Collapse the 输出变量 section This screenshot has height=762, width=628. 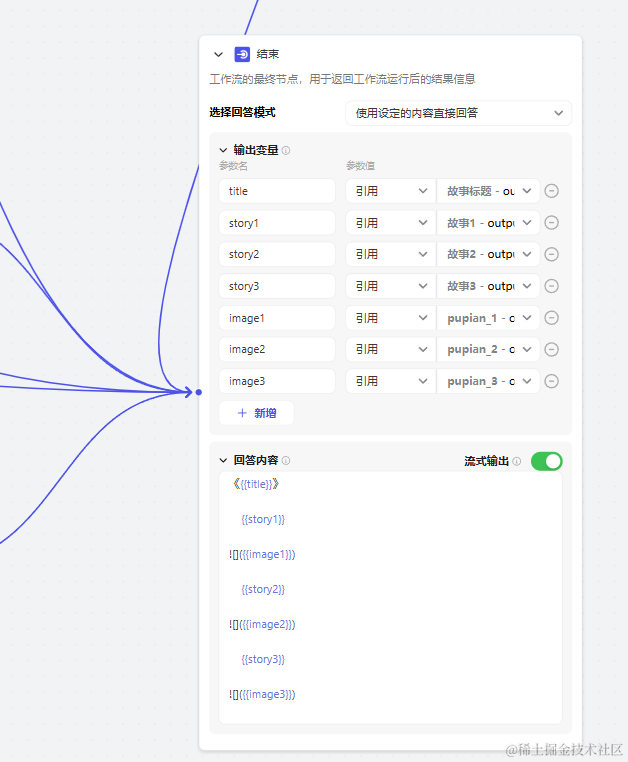coord(224,151)
